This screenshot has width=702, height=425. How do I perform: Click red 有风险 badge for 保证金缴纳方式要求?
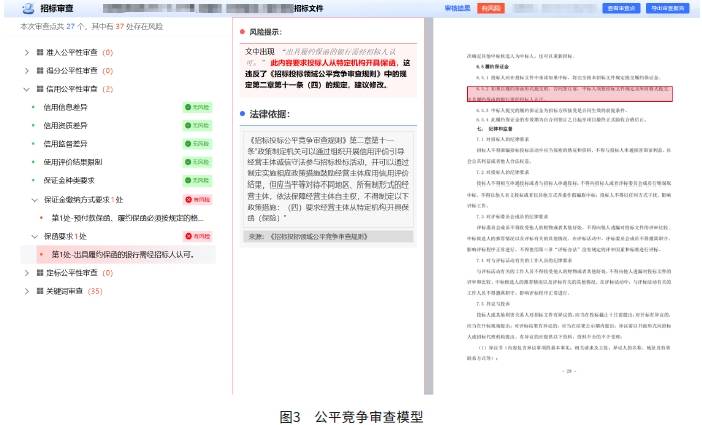197,199
